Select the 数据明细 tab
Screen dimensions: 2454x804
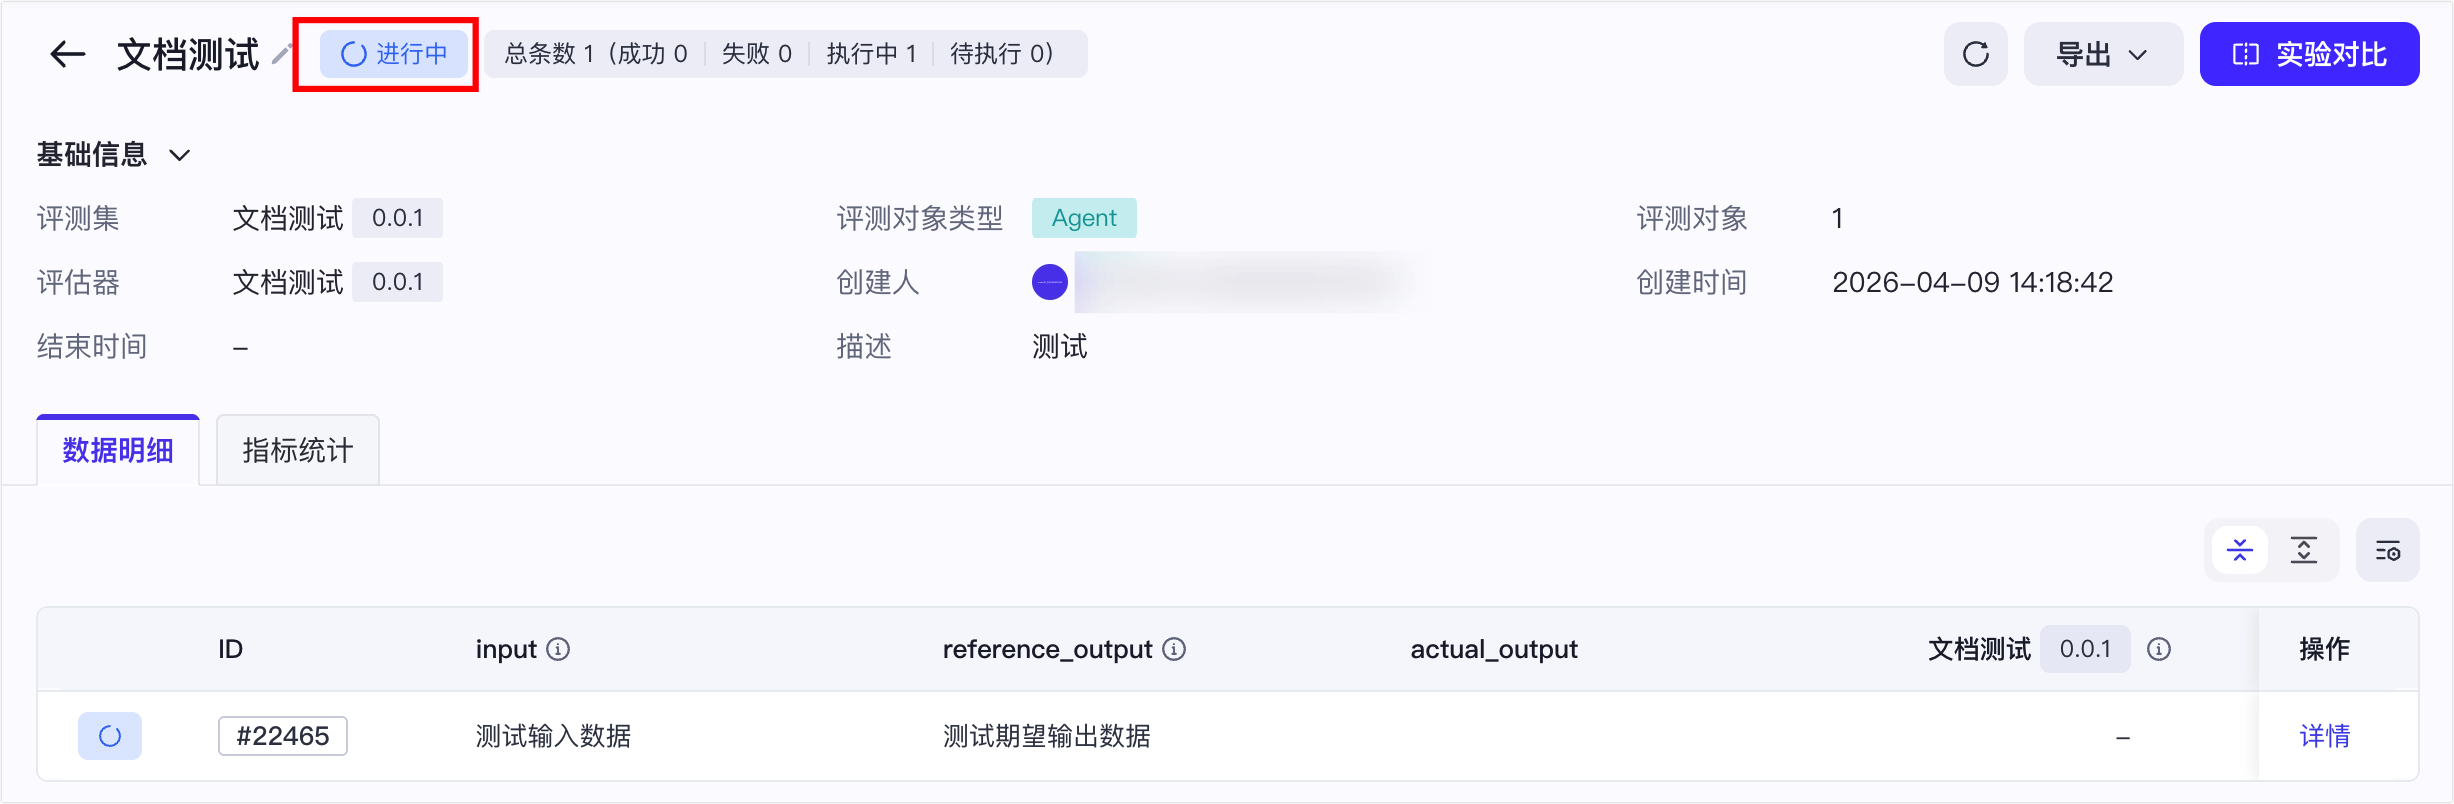click(x=118, y=450)
